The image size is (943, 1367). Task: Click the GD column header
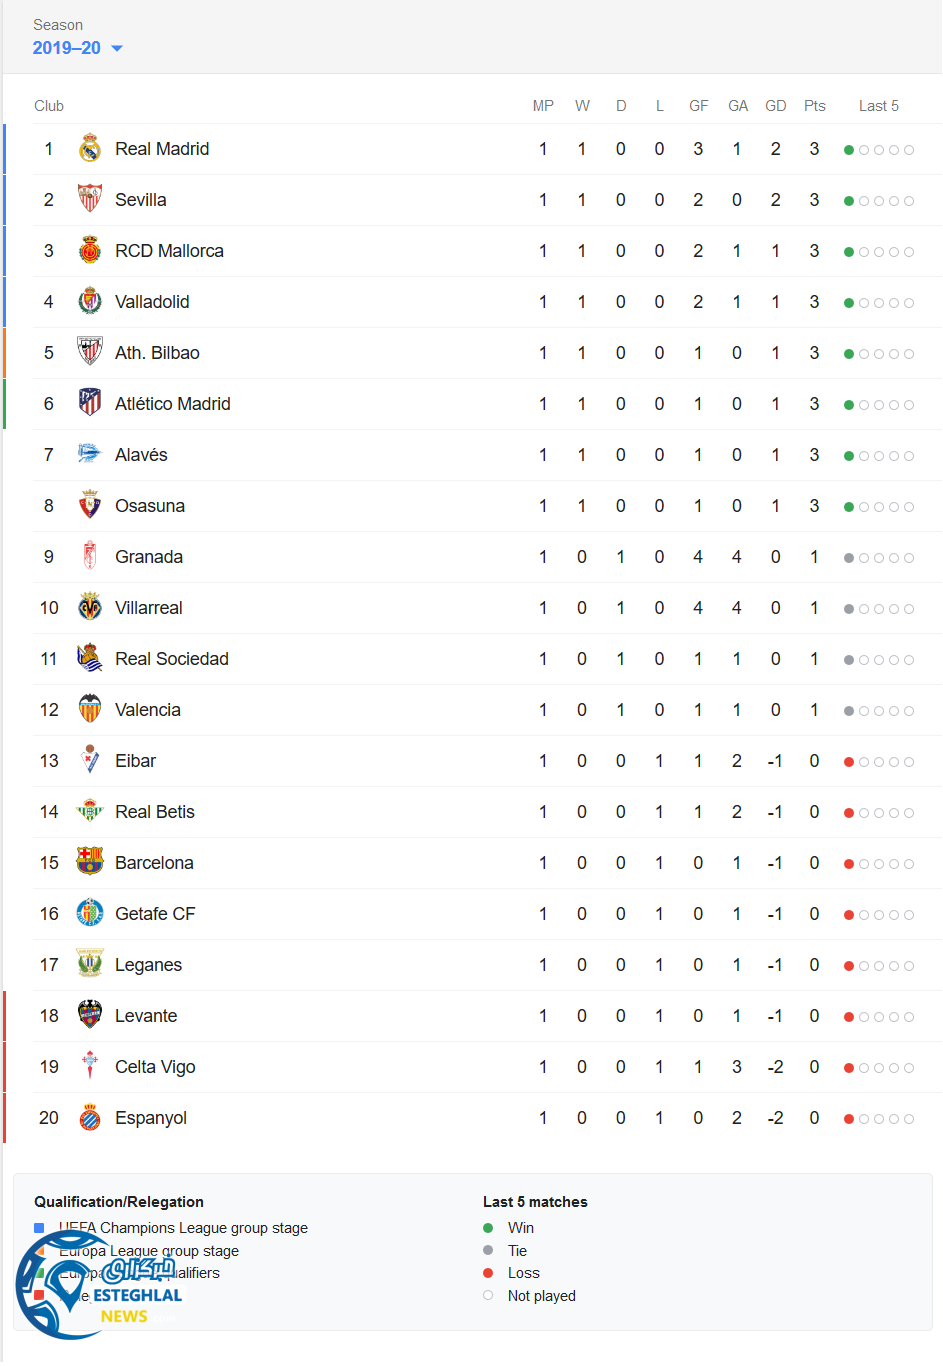pos(775,106)
